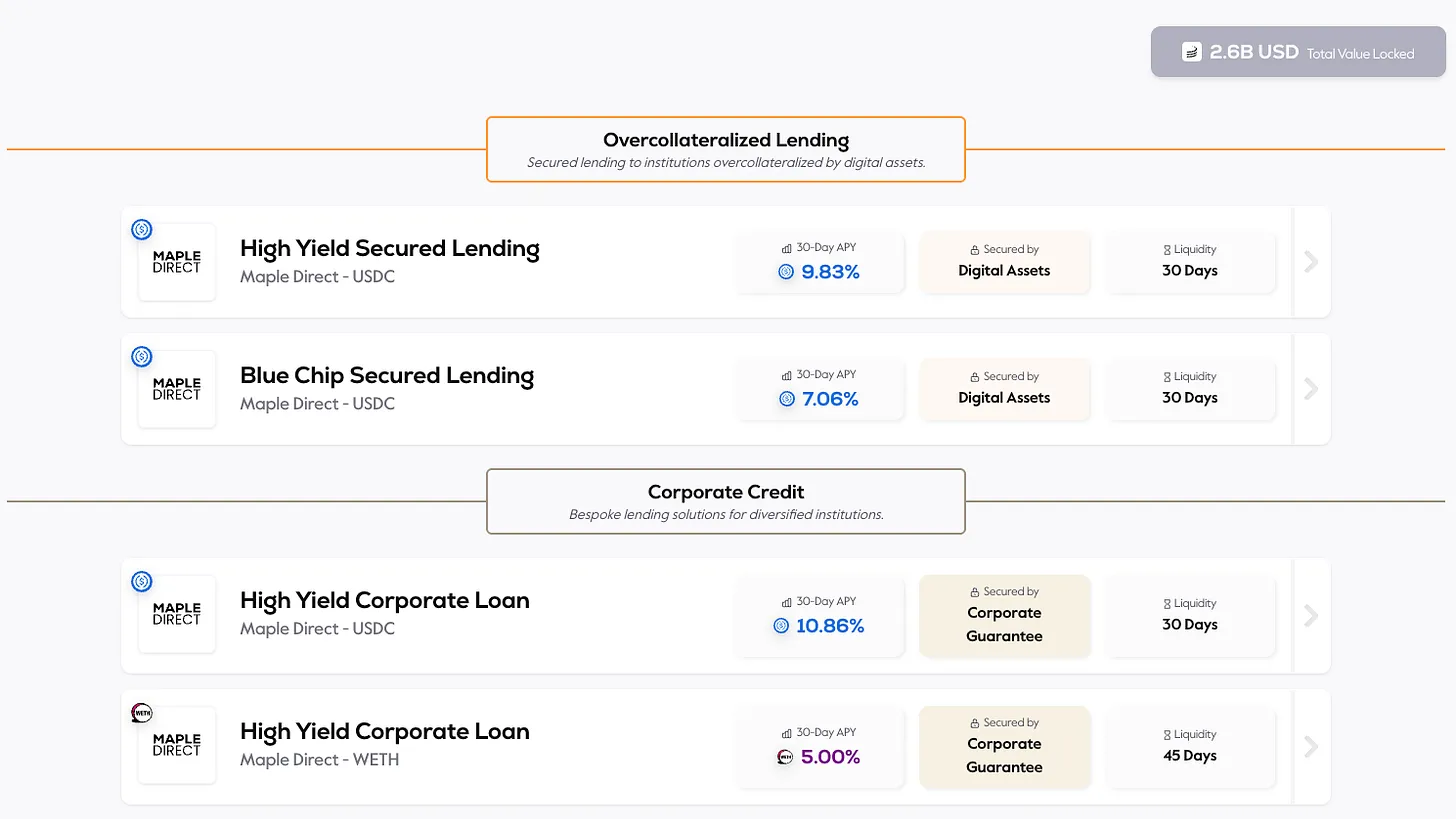Viewport: 1456px width, 819px height.
Task: Expand the High Yield Secured Lending pool chevron
Action: point(1311,261)
